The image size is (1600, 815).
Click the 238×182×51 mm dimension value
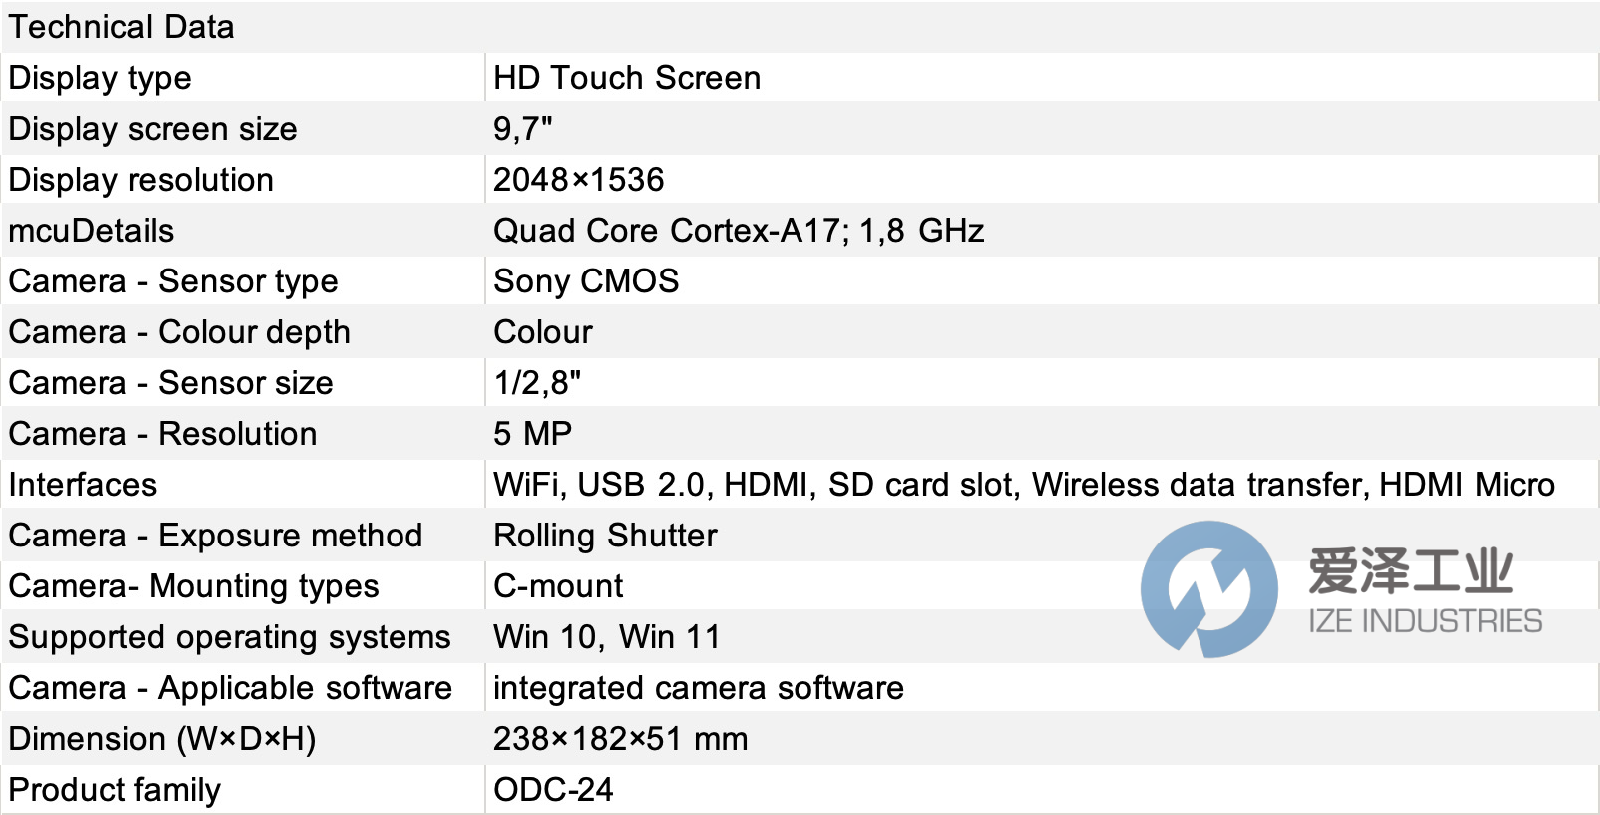click(x=620, y=739)
